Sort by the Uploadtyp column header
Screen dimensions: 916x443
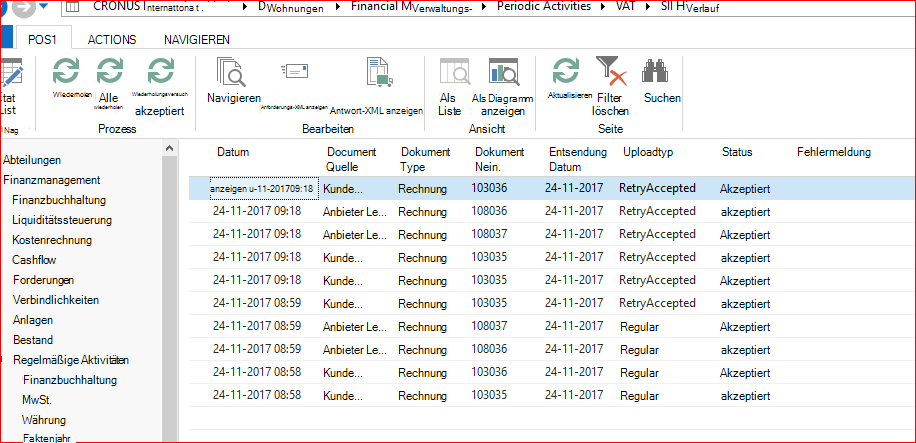(x=648, y=152)
